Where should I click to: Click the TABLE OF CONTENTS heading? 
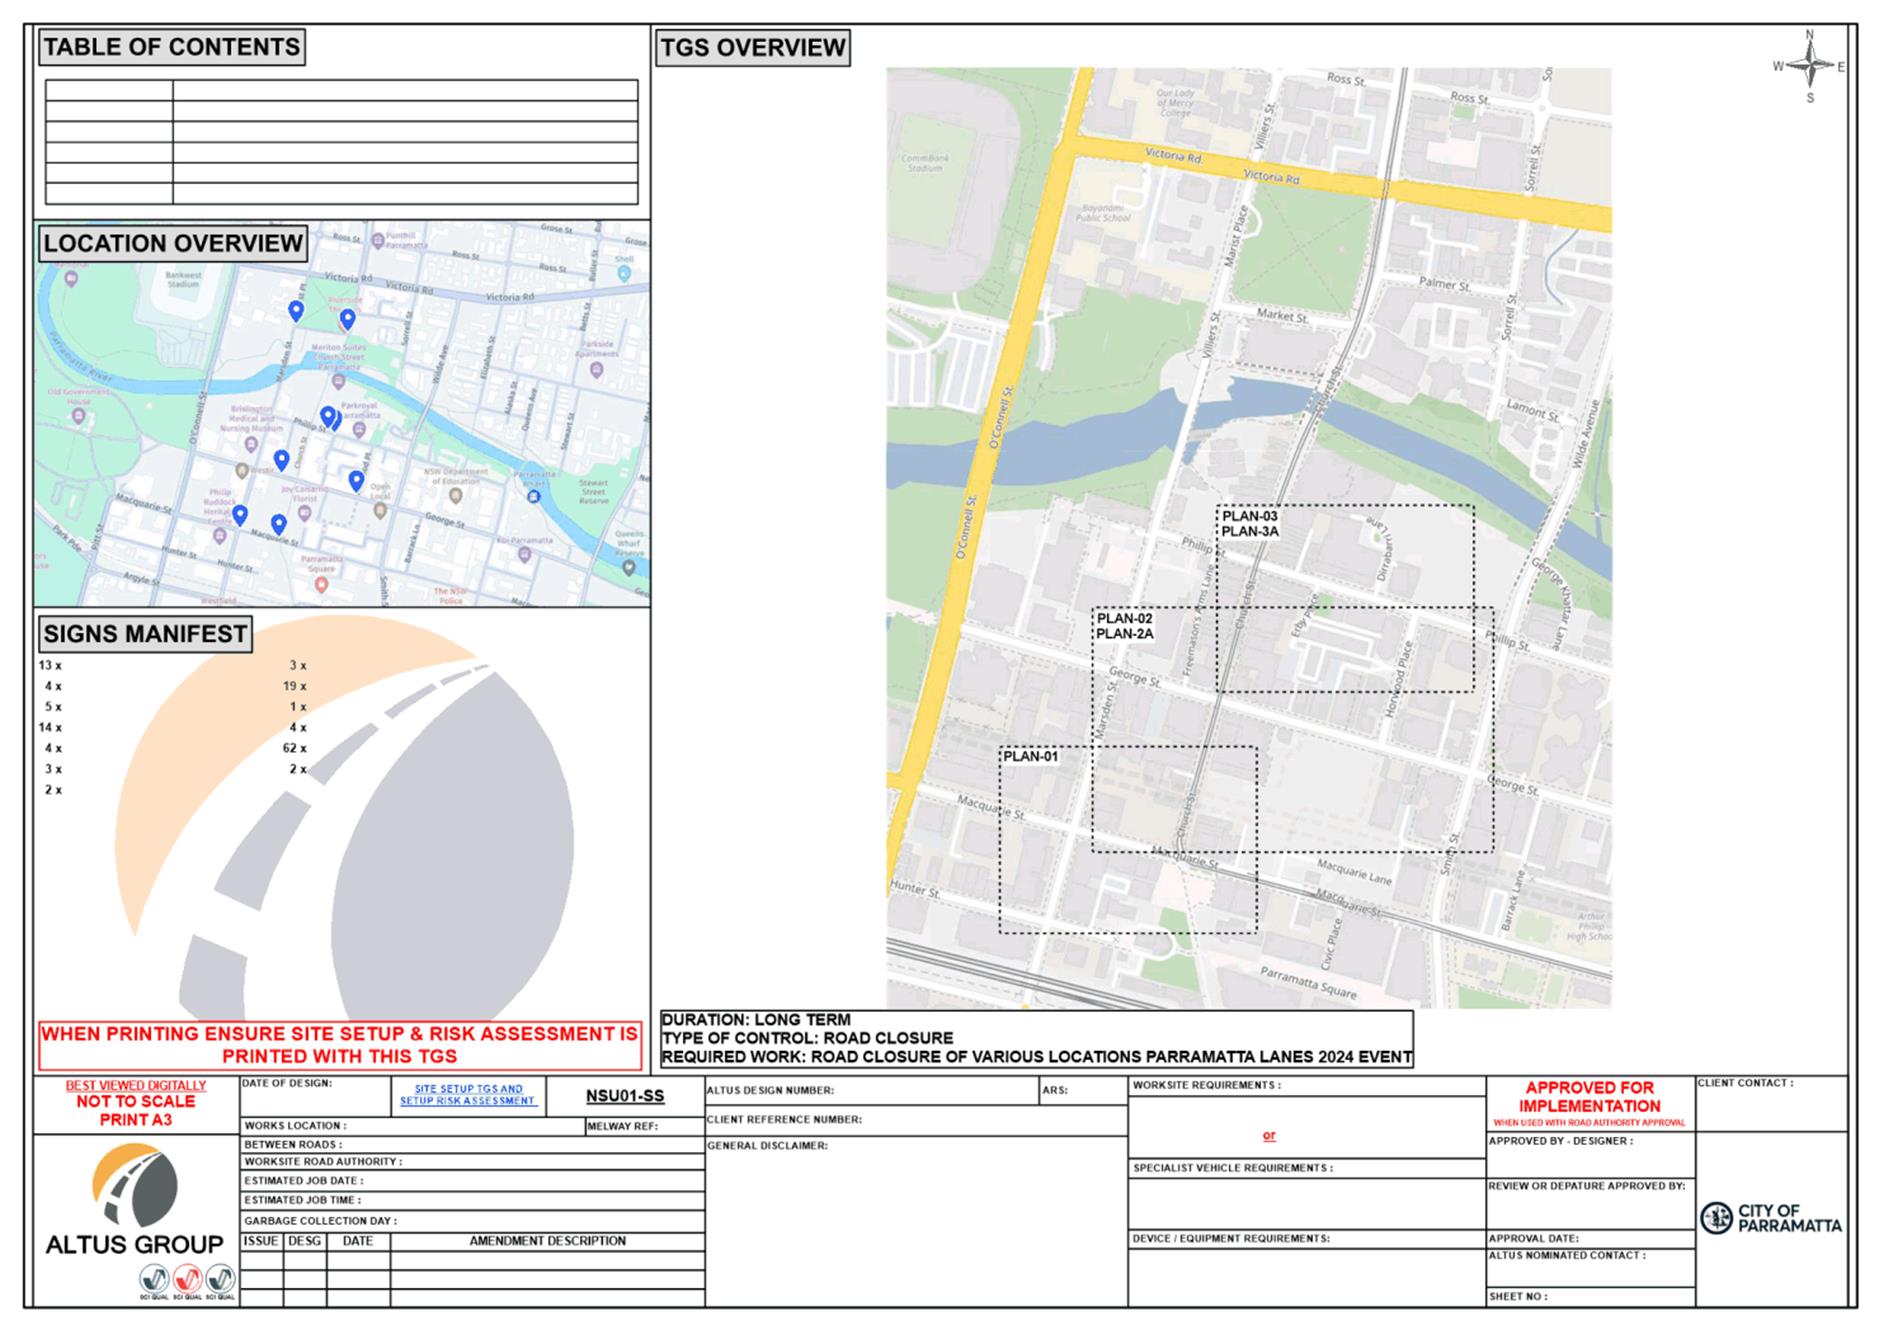coord(171,47)
